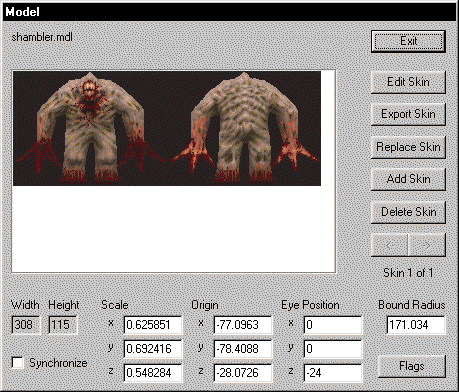Viewport: 459px width, 392px height.
Task: Focus the Origin x field -77.0963
Action: coord(243,325)
